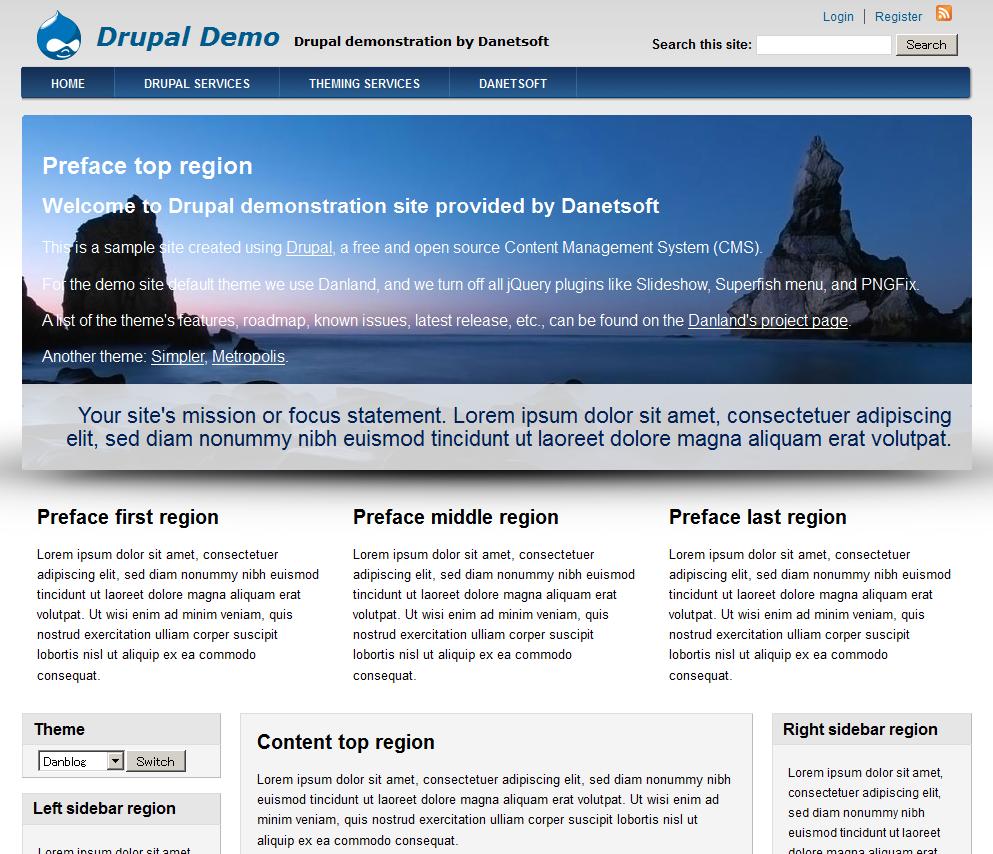Click the Drupal drop logo icon
This screenshot has height=854, width=993.
(59, 35)
